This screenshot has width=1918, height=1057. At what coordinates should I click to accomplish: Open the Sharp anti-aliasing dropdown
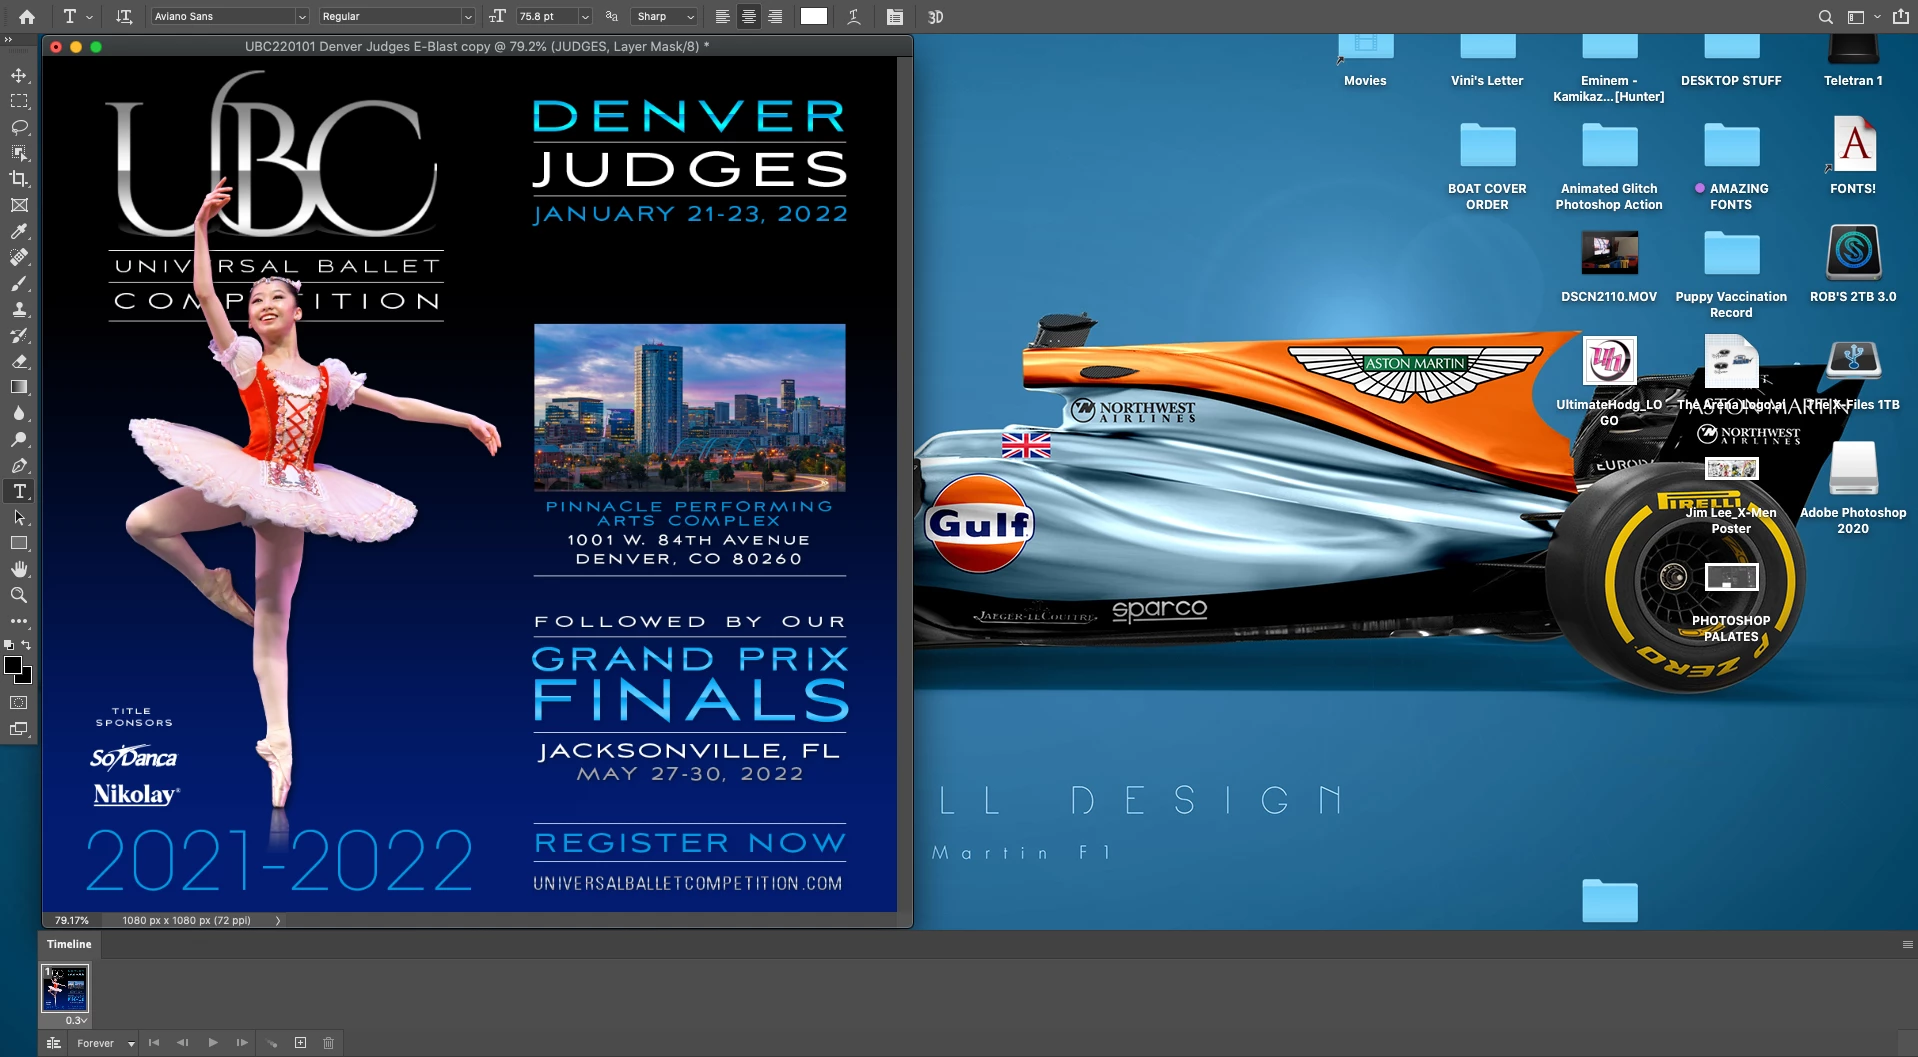click(665, 17)
